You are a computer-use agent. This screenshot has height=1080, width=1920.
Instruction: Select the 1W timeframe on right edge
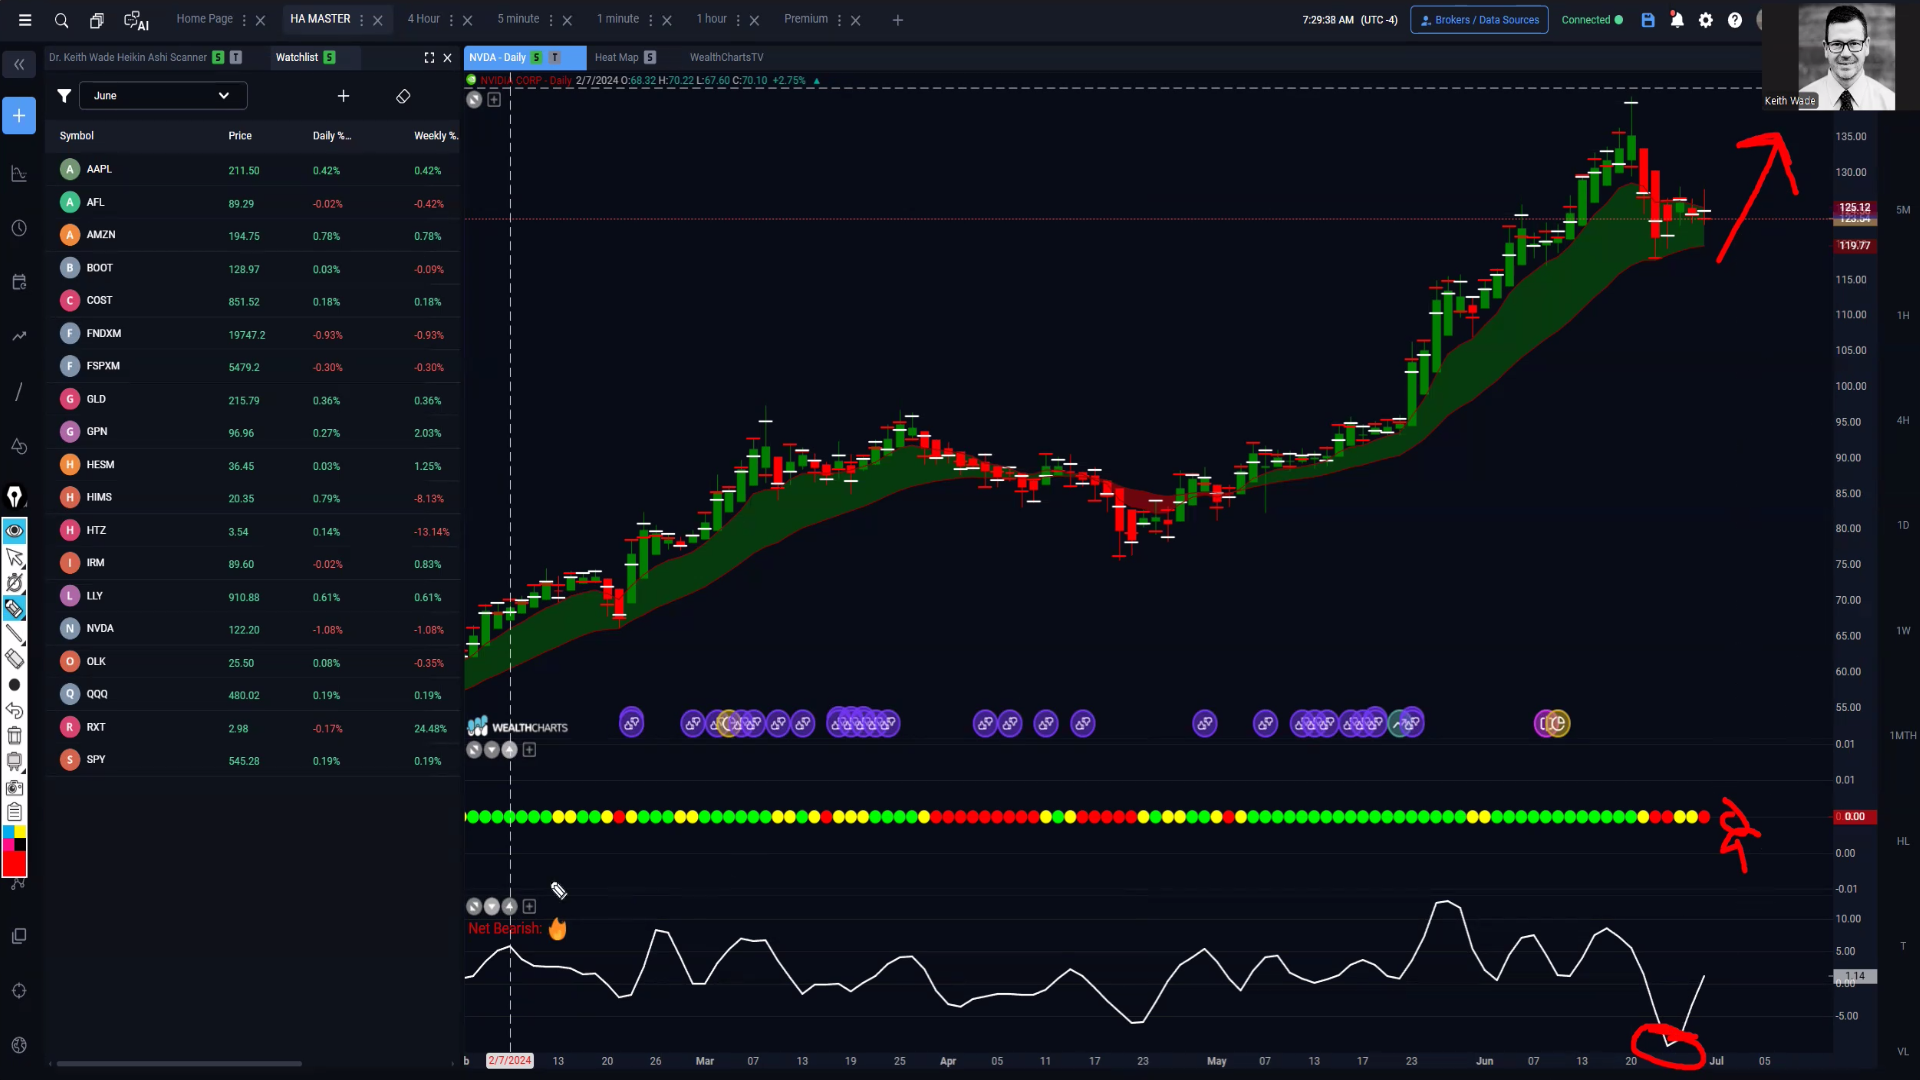[x=1903, y=630]
